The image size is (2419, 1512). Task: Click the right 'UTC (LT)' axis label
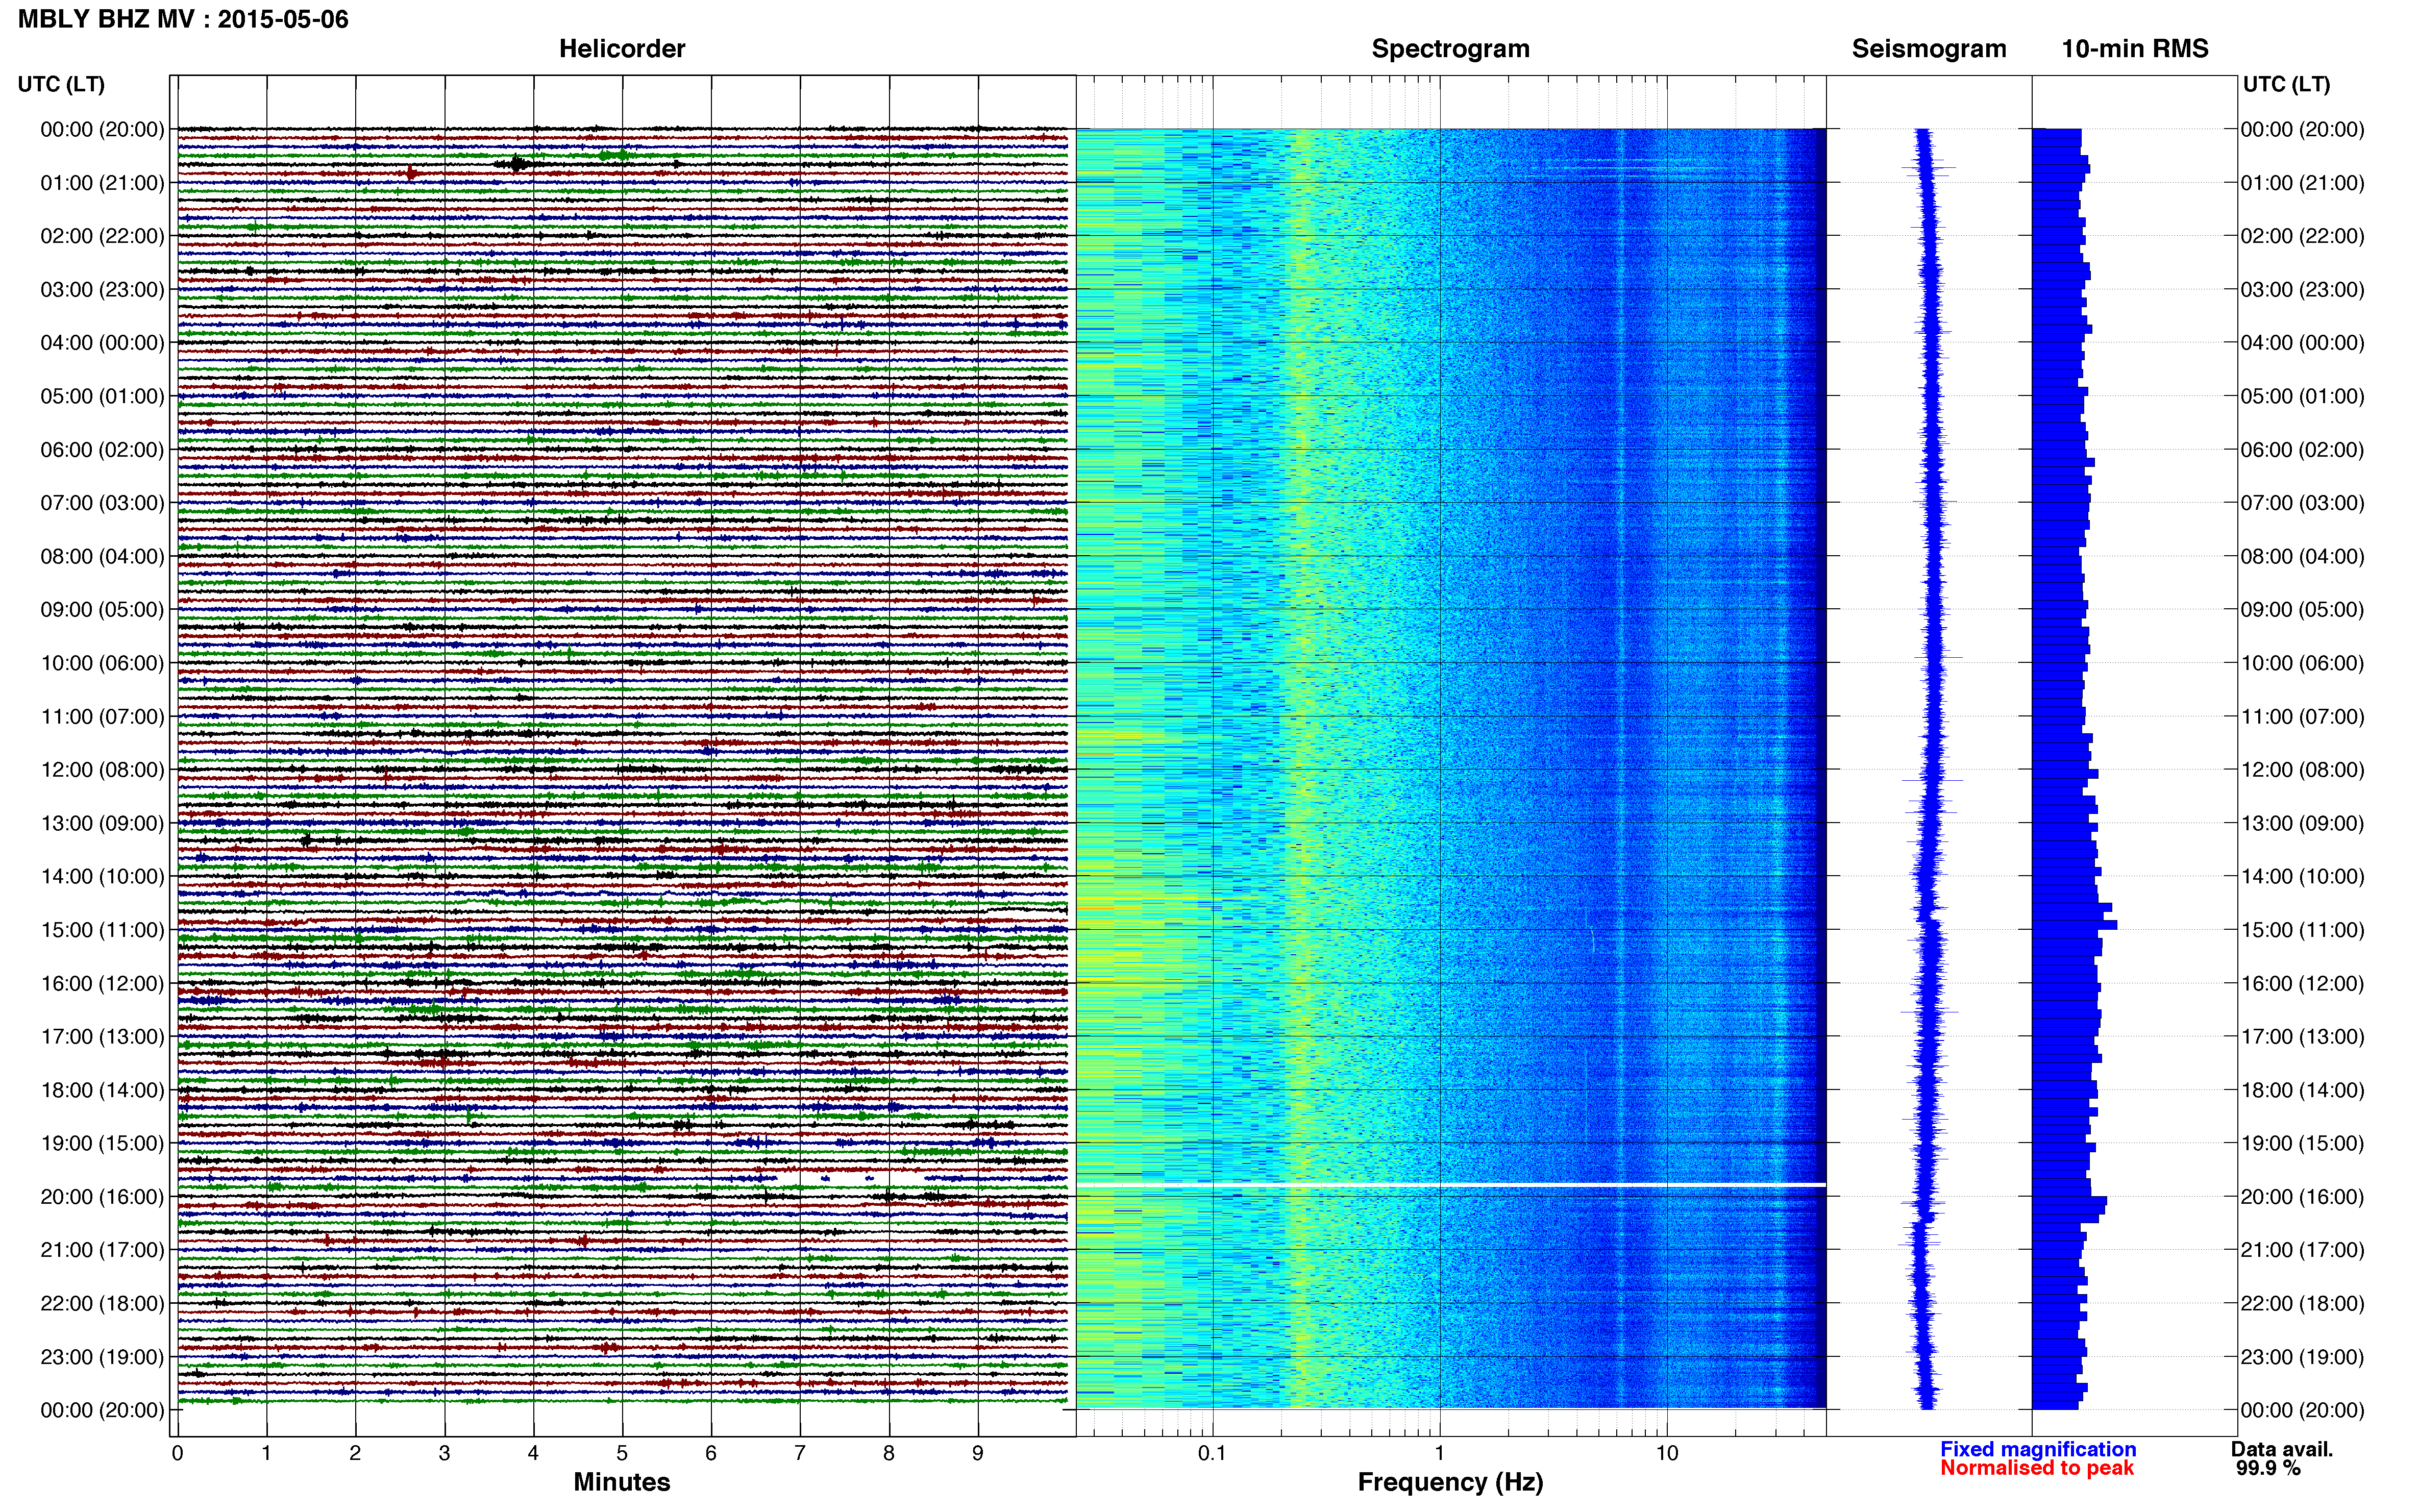pos(2286,84)
